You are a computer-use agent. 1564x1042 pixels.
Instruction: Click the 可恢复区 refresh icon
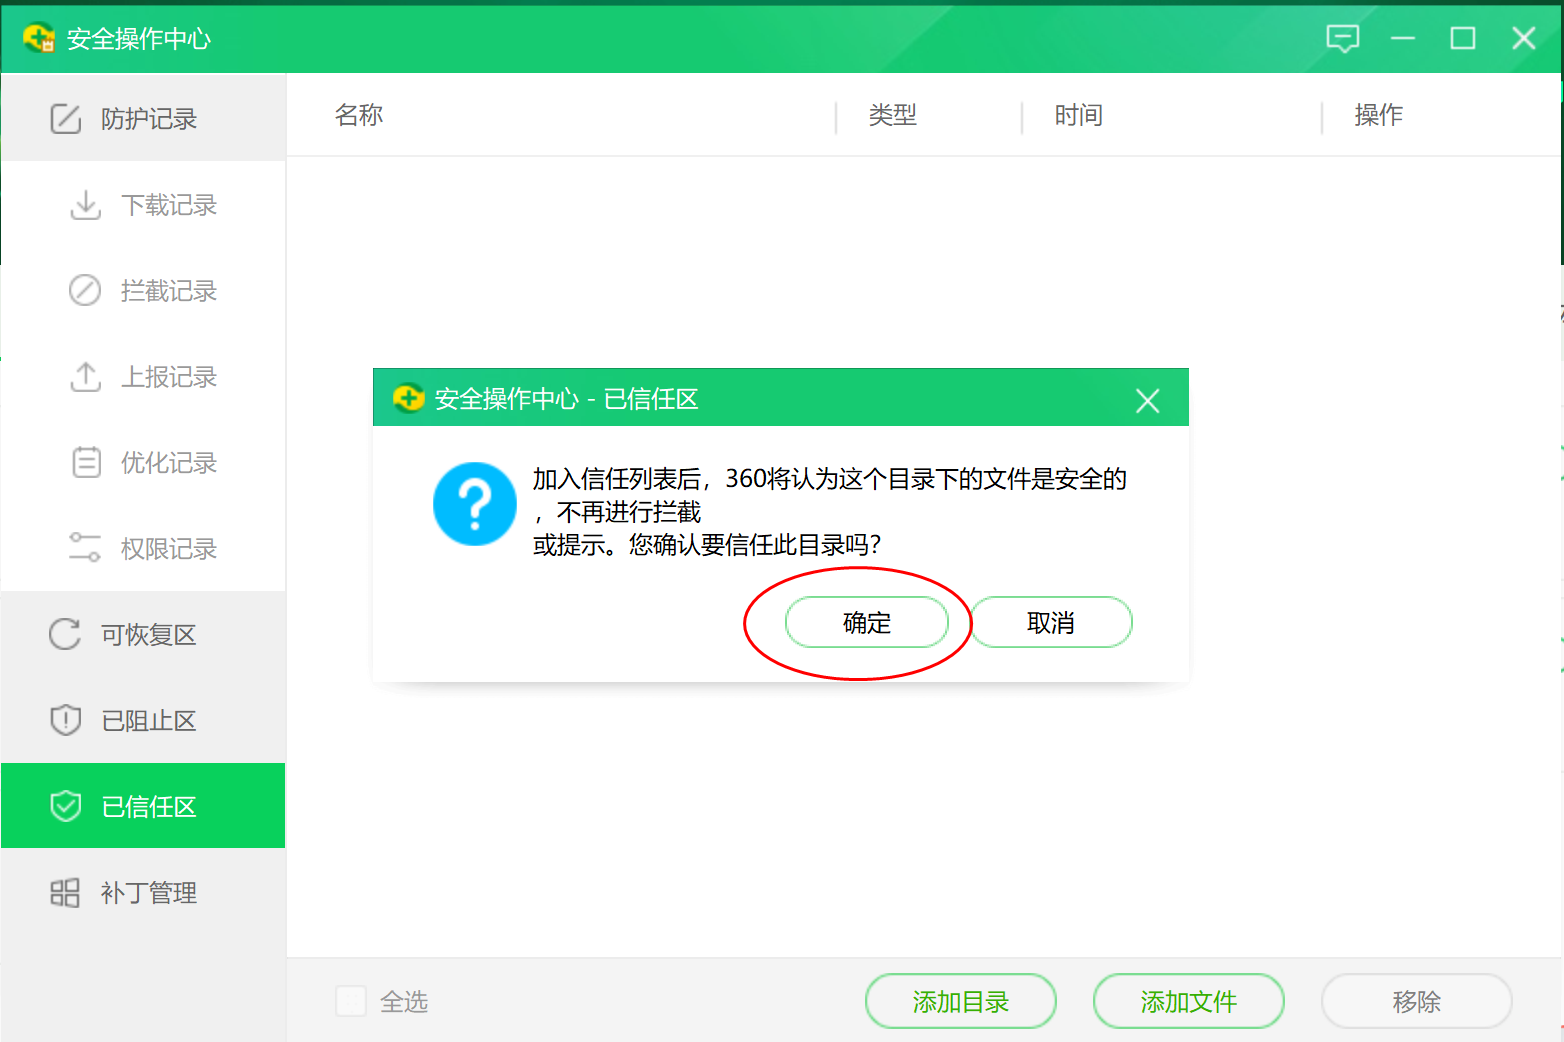tap(65, 634)
